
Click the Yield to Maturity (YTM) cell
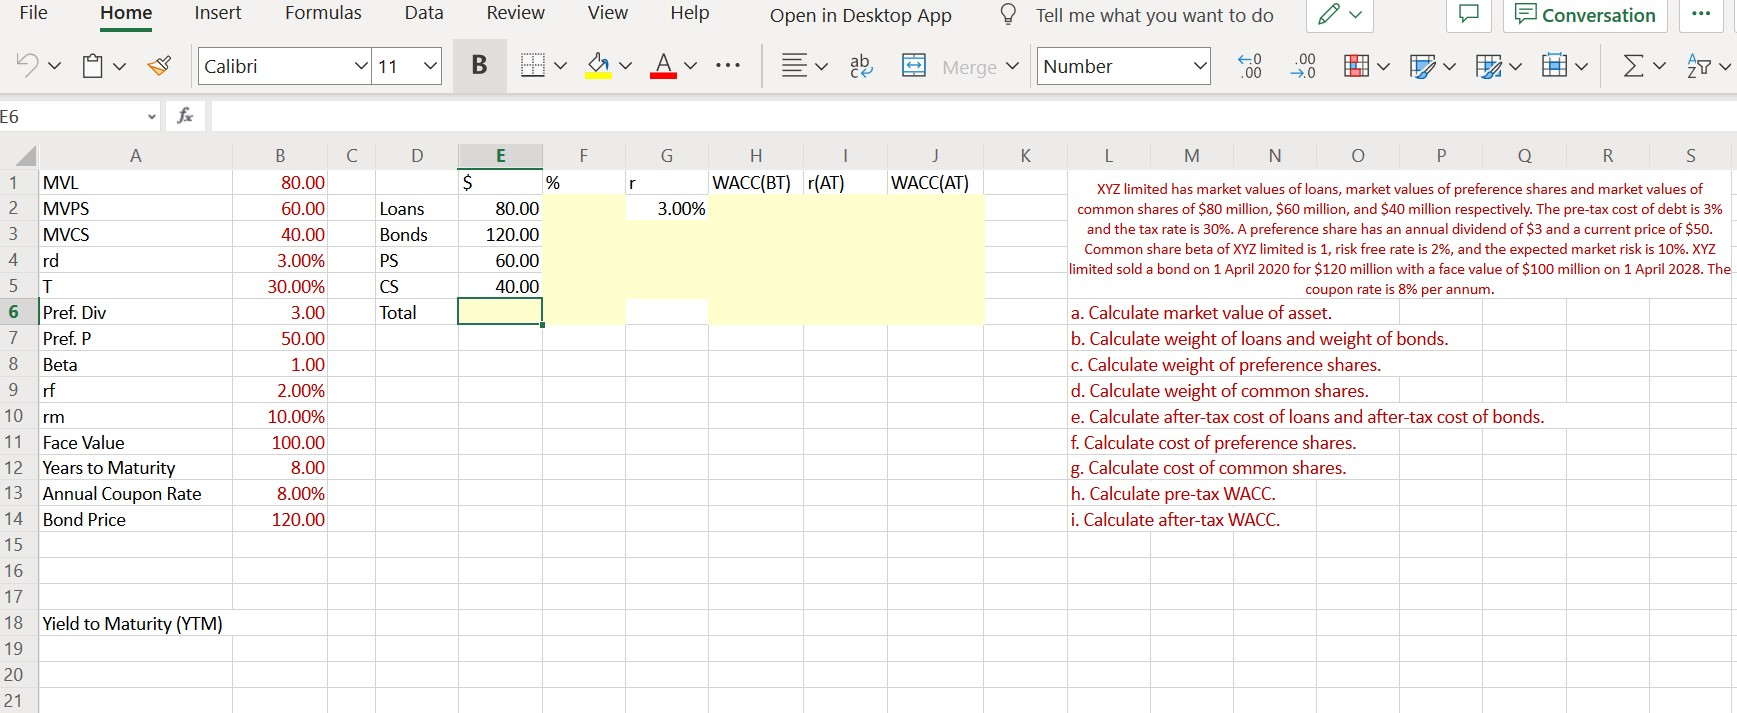pyautogui.click(x=136, y=623)
